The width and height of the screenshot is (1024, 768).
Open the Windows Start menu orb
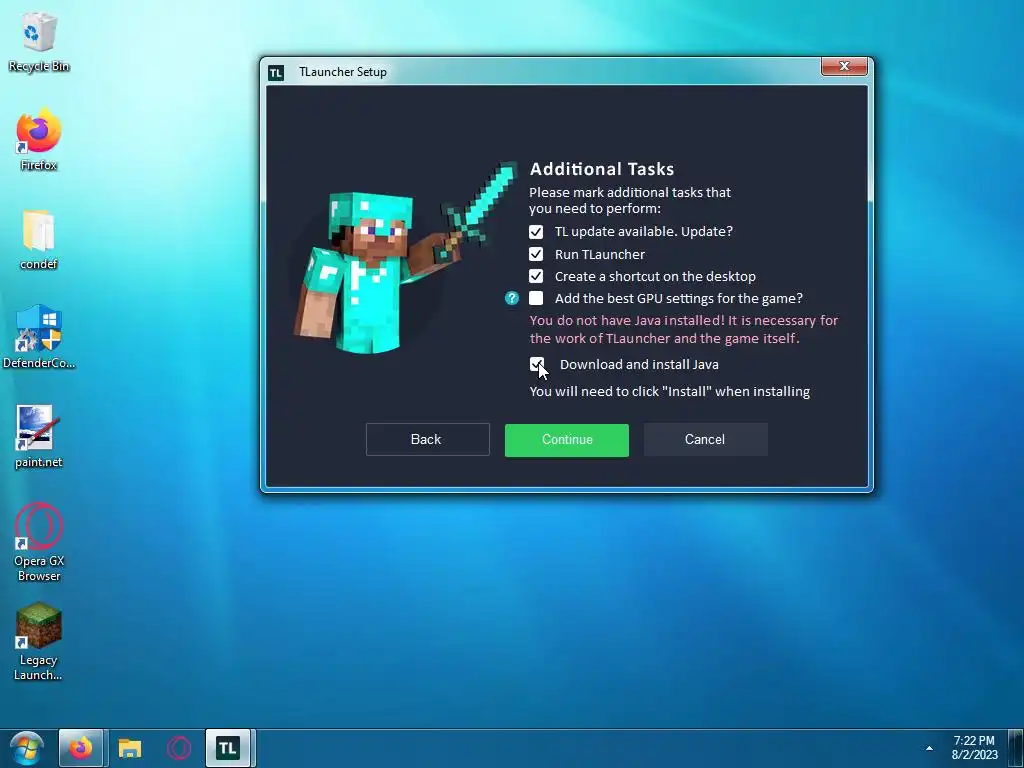point(27,748)
